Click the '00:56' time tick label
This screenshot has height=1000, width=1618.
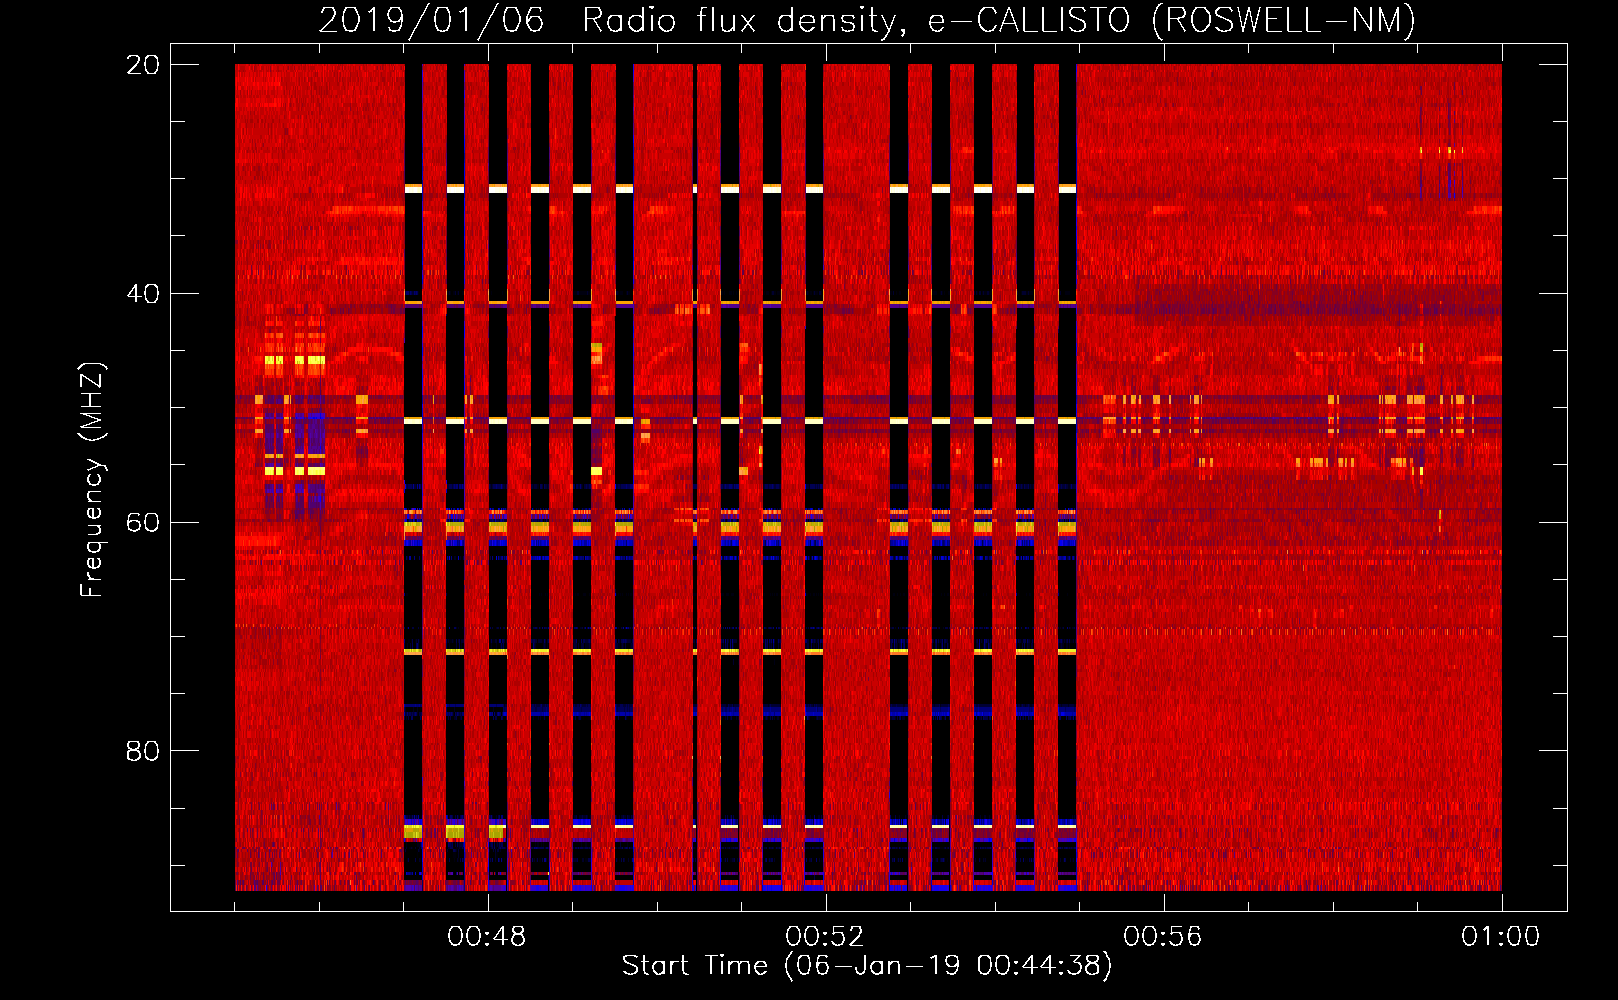point(1163,937)
